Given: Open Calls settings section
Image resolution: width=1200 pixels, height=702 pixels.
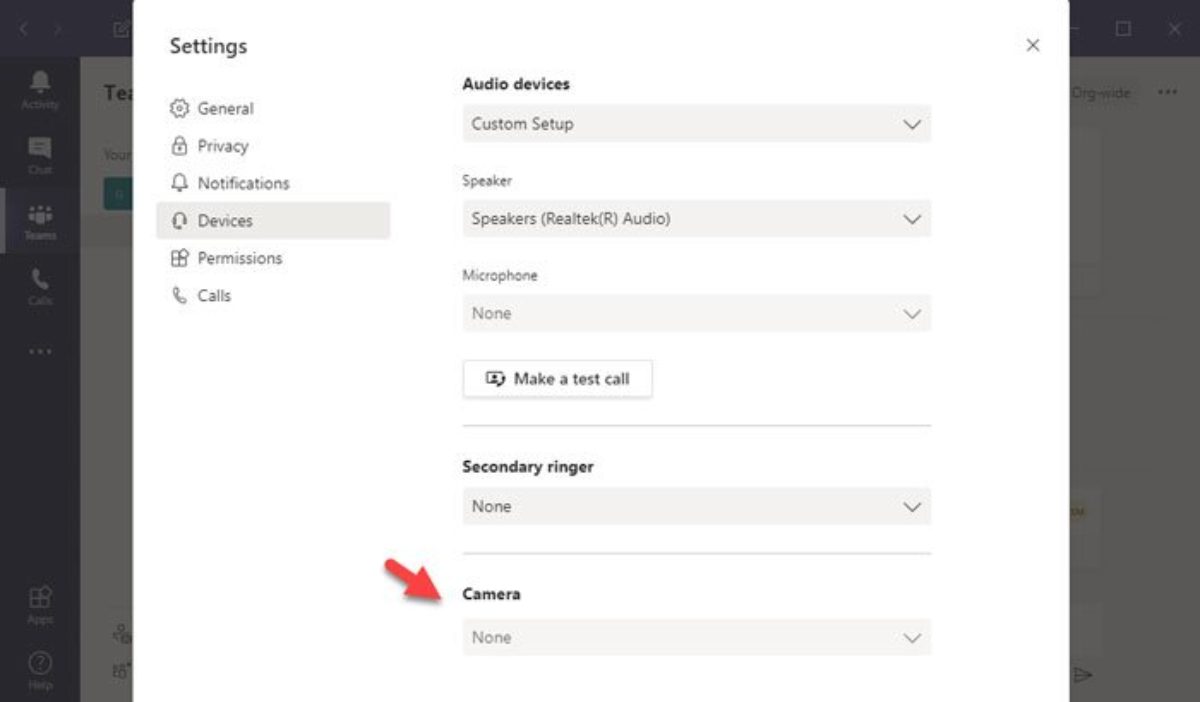Looking at the screenshot, I should pos(214,295).
